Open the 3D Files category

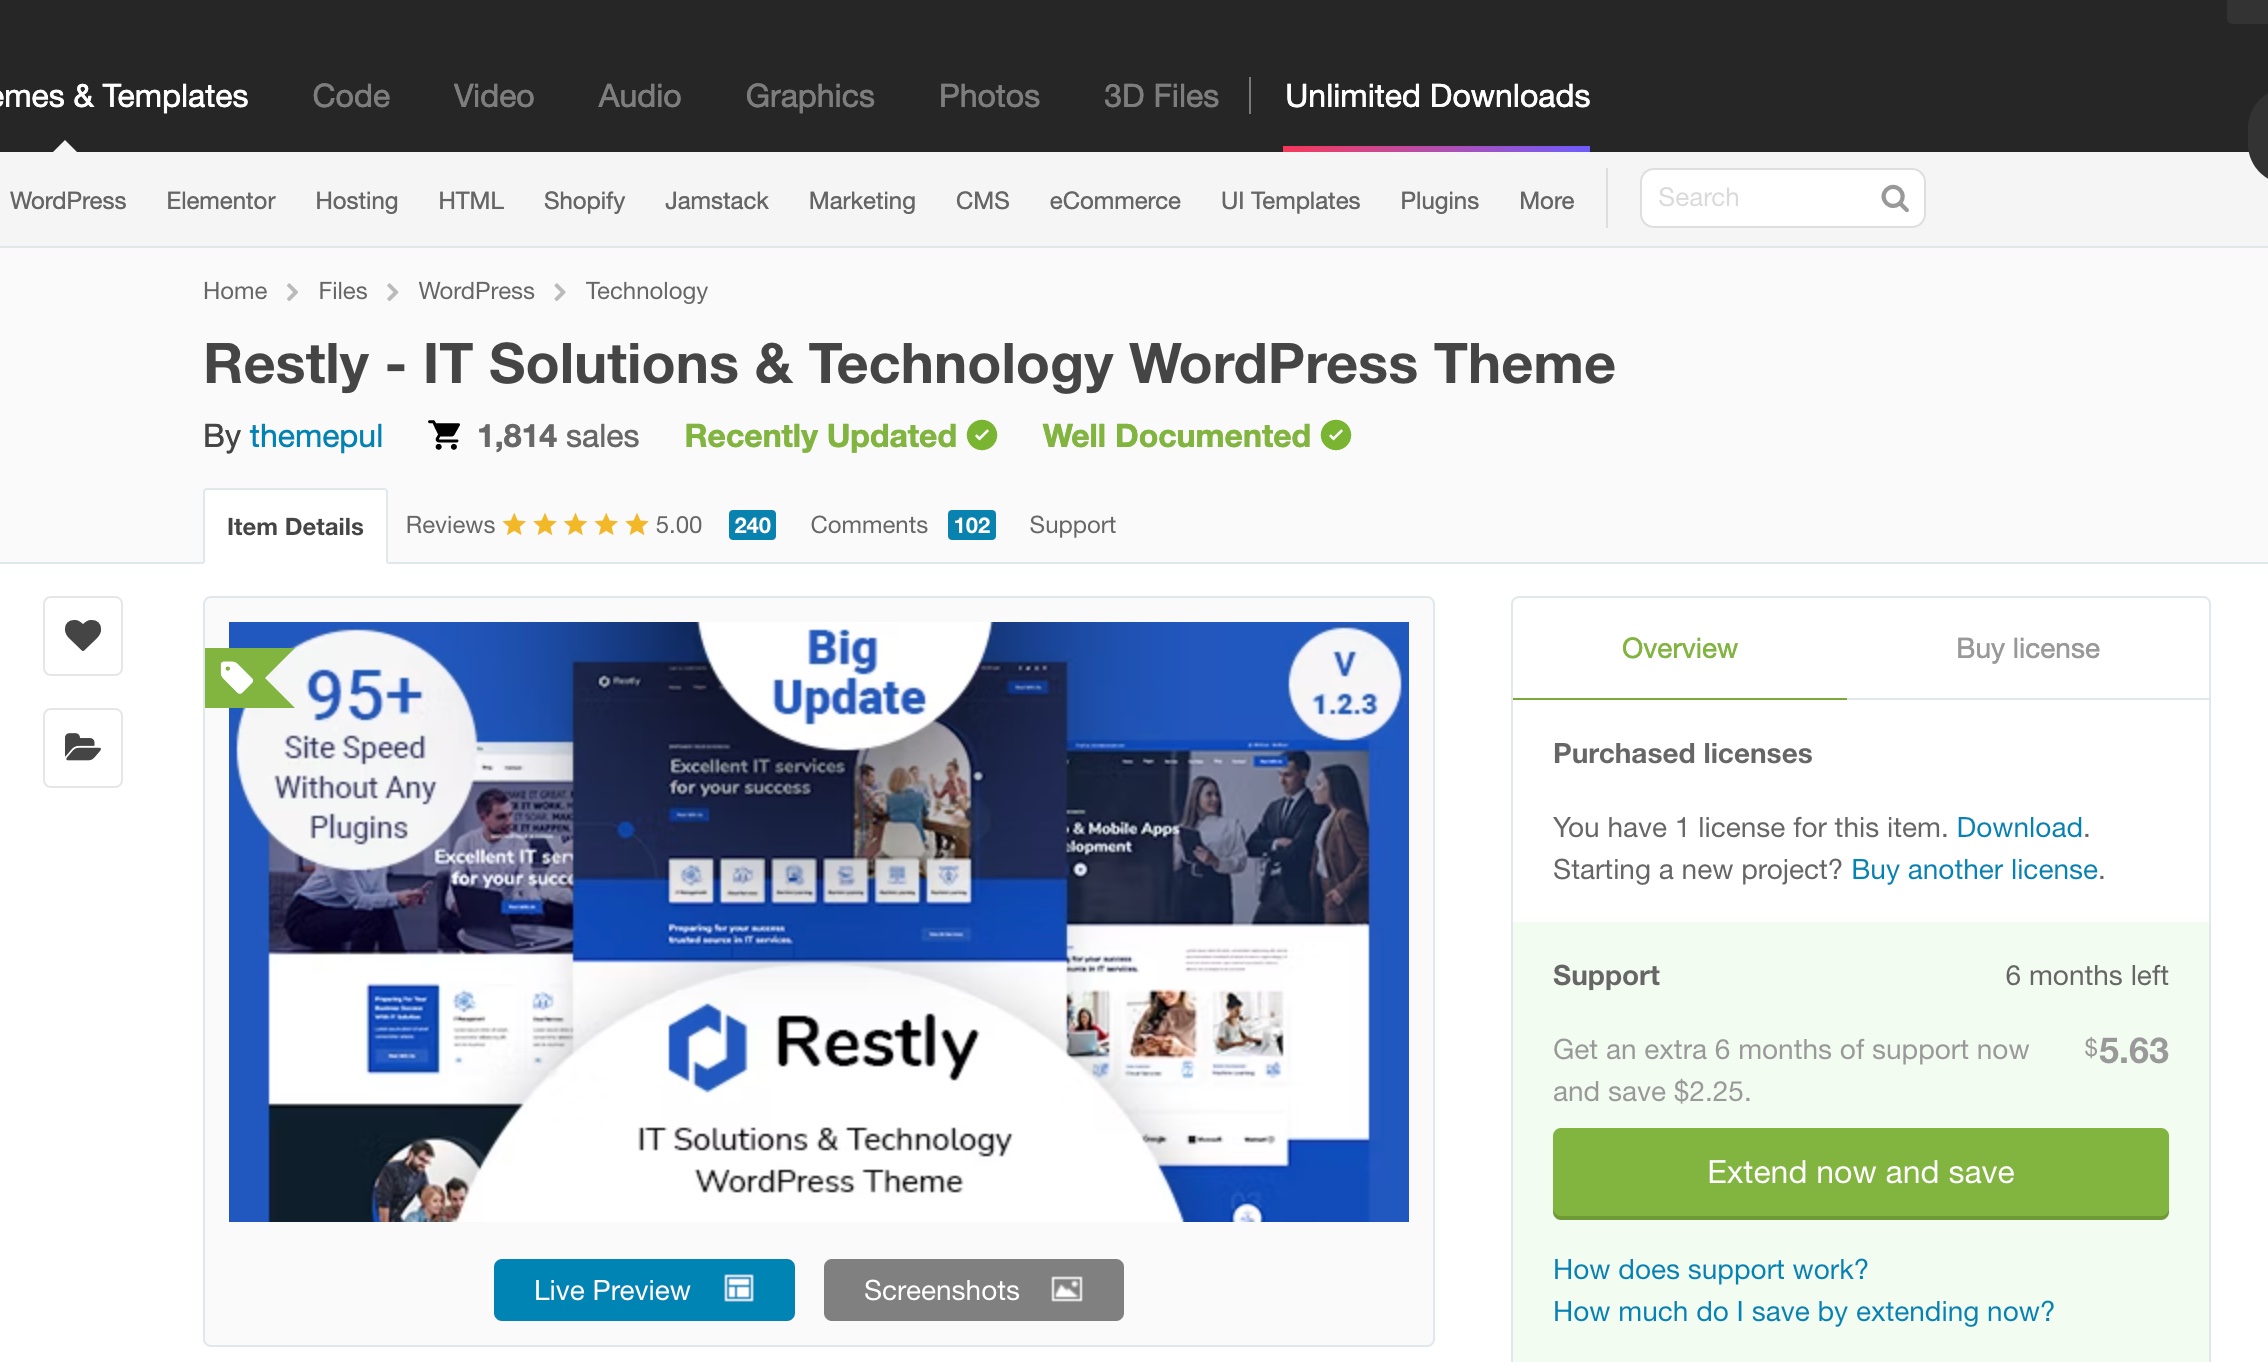(x=1161, y=96)
